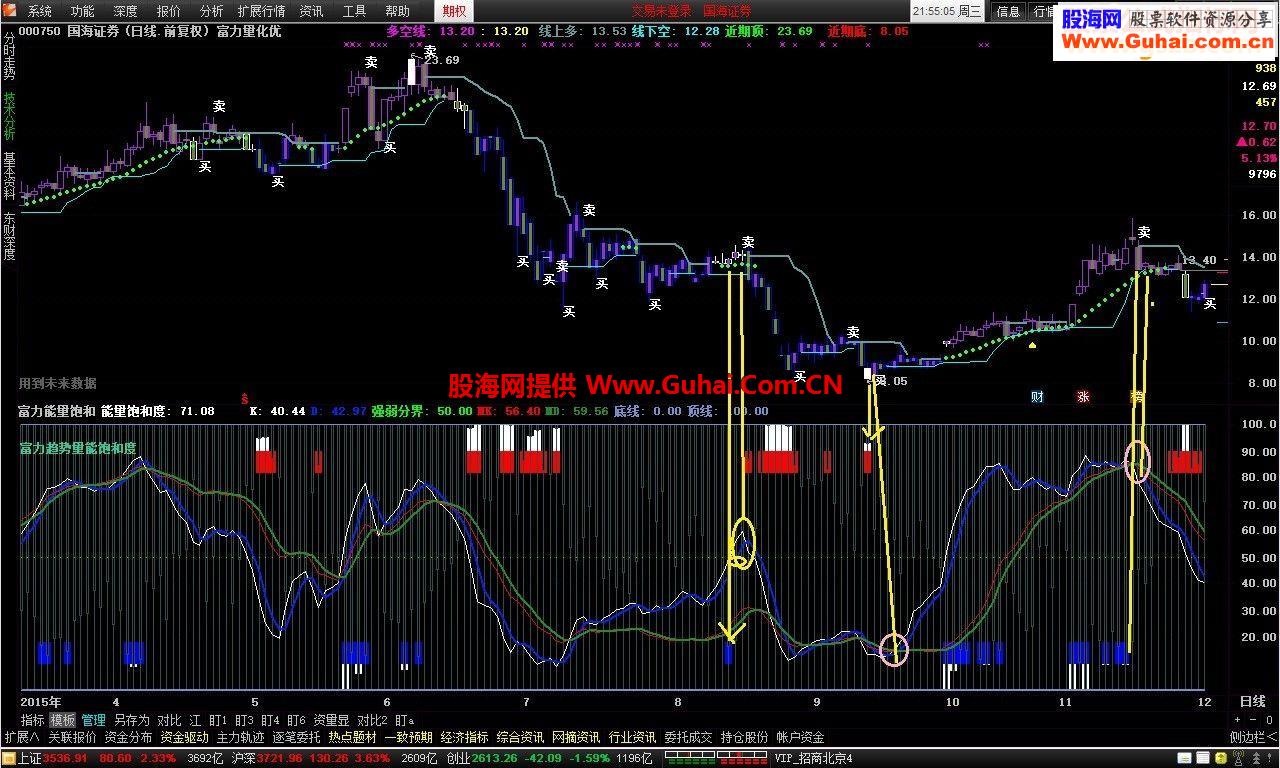Click the 财 marker icon on chart
This screenshot has width=1280, height=768.
pos(1037,397)
